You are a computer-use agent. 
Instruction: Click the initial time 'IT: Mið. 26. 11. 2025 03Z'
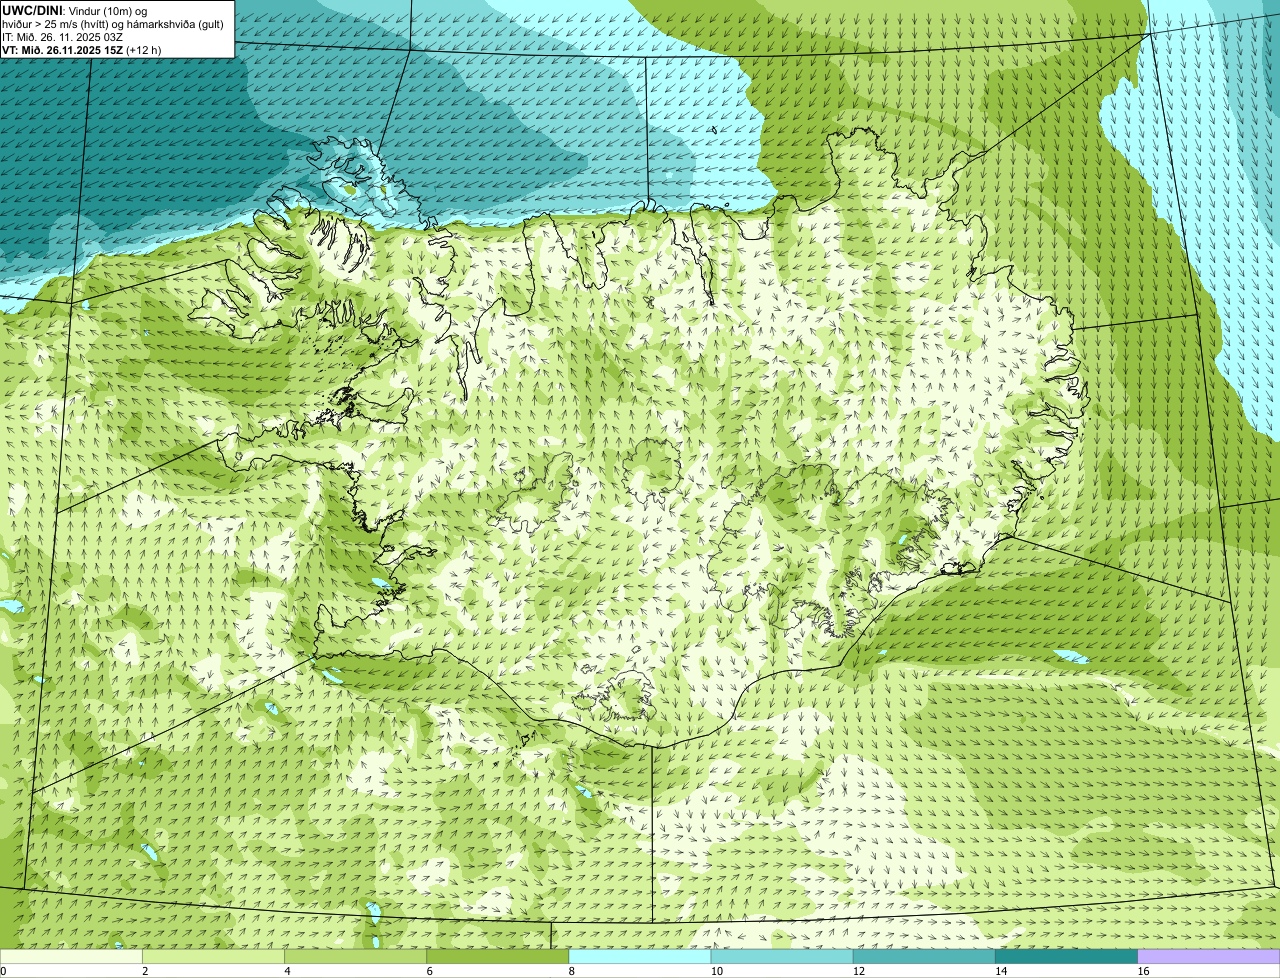[x=63, y=37]
